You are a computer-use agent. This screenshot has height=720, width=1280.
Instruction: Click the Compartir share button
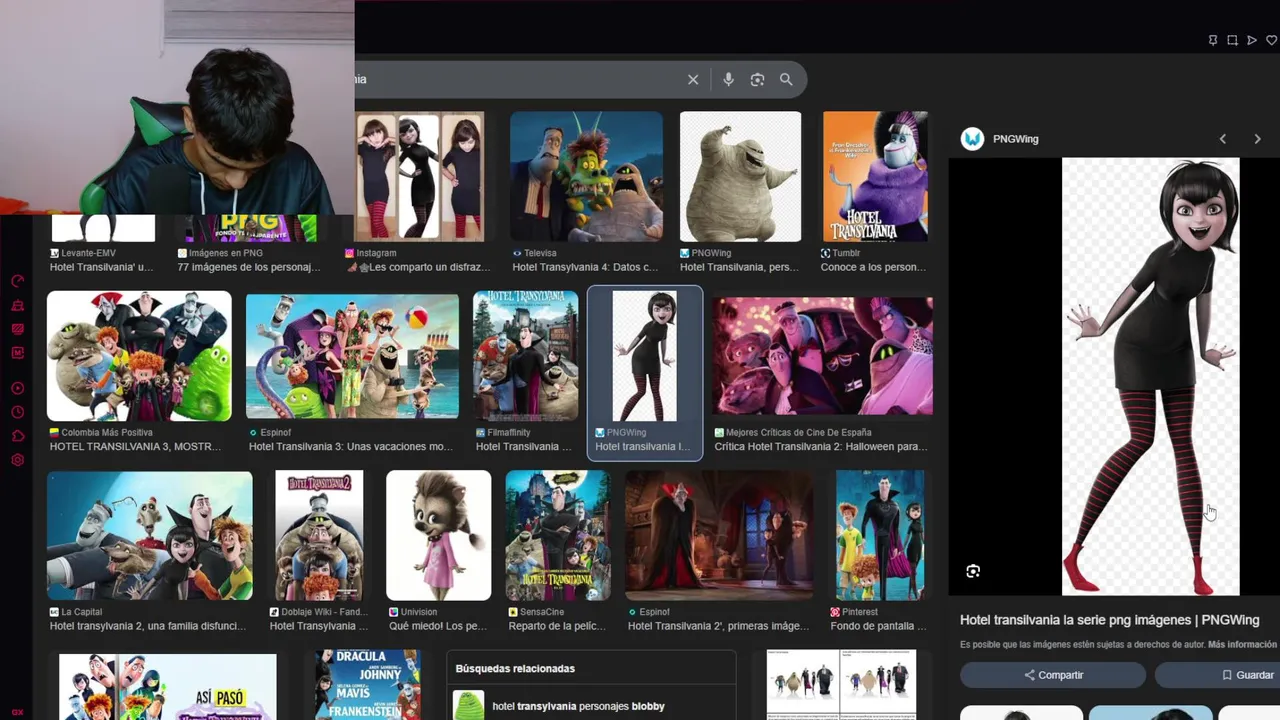point(1053,675)
